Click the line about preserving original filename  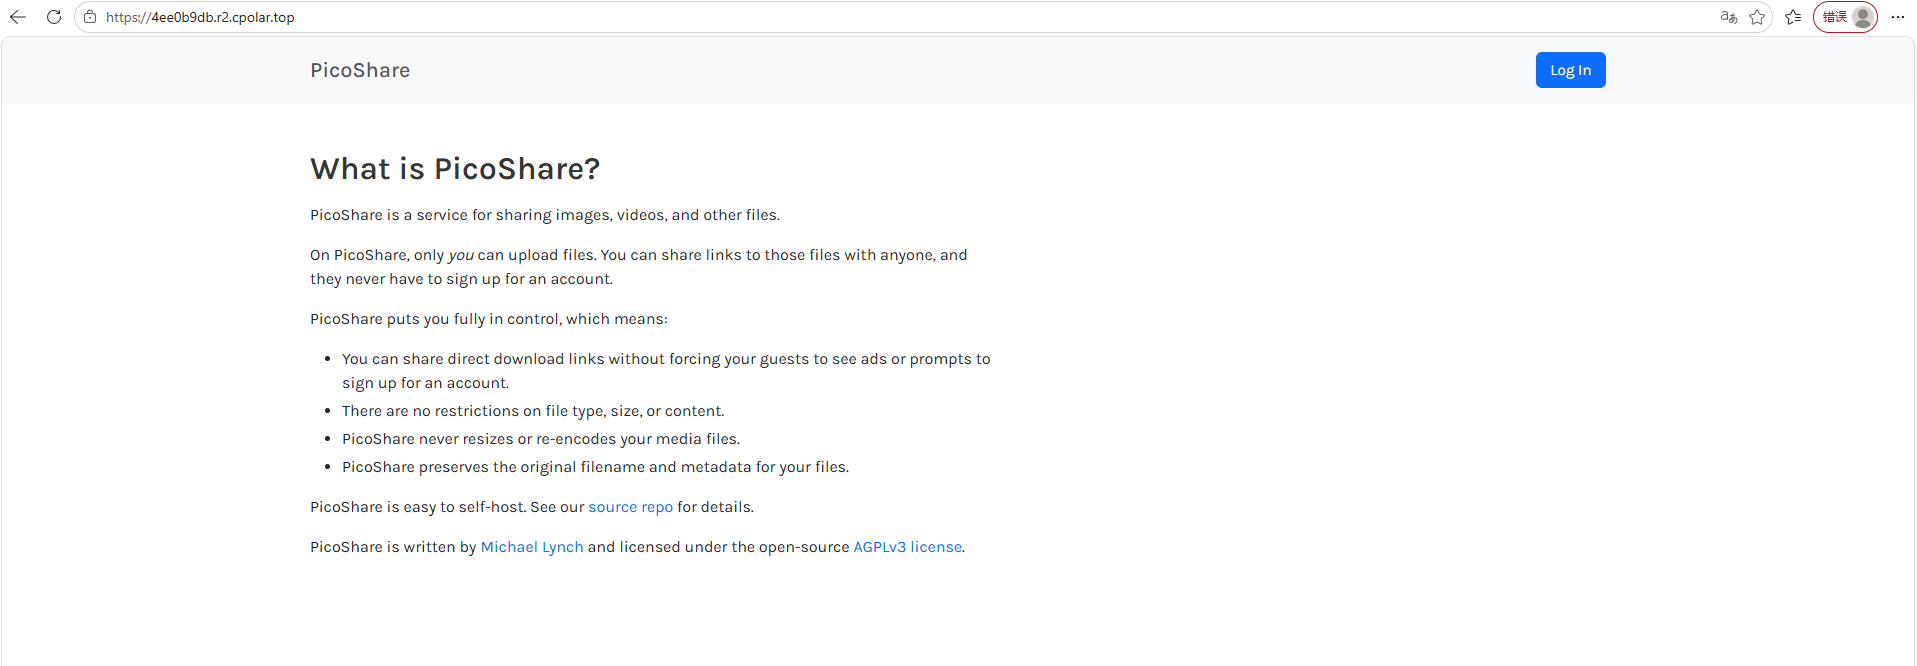(x=595, y=467)
